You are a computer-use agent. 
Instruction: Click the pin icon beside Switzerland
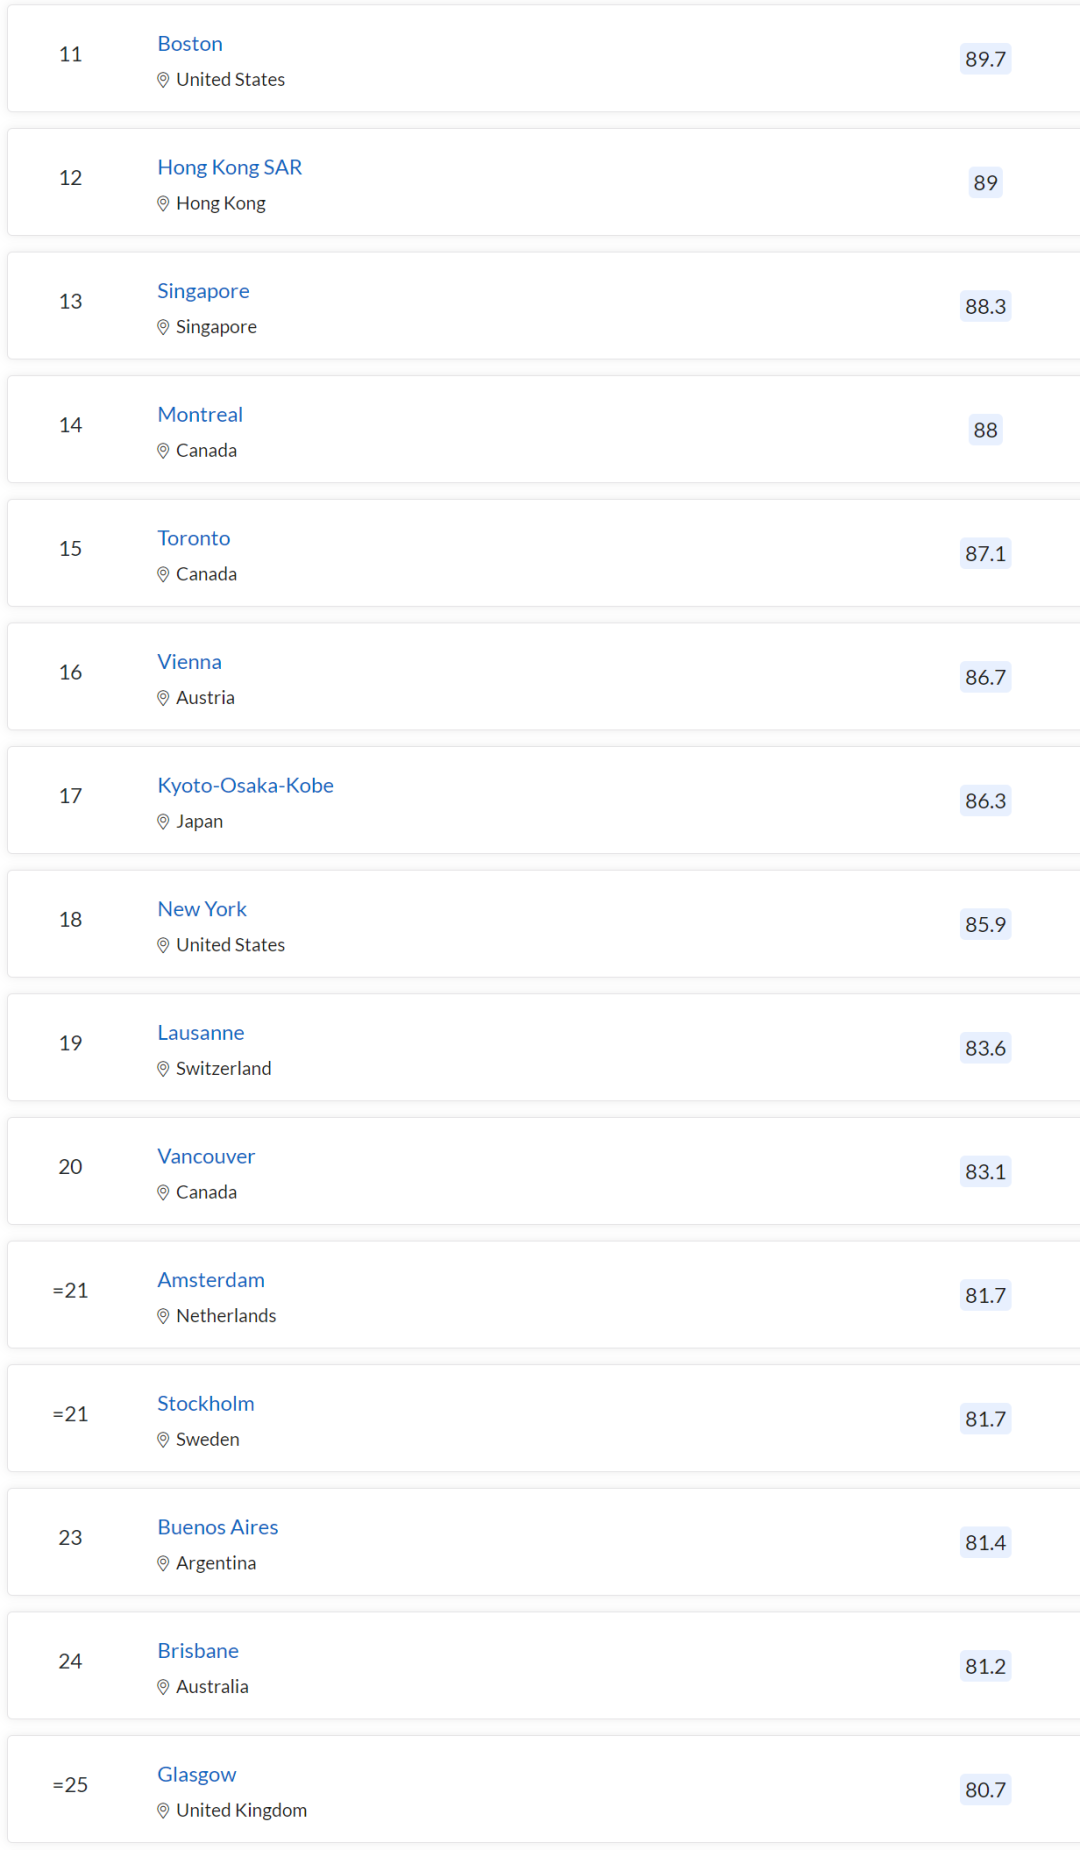[x=163, y=1069]
